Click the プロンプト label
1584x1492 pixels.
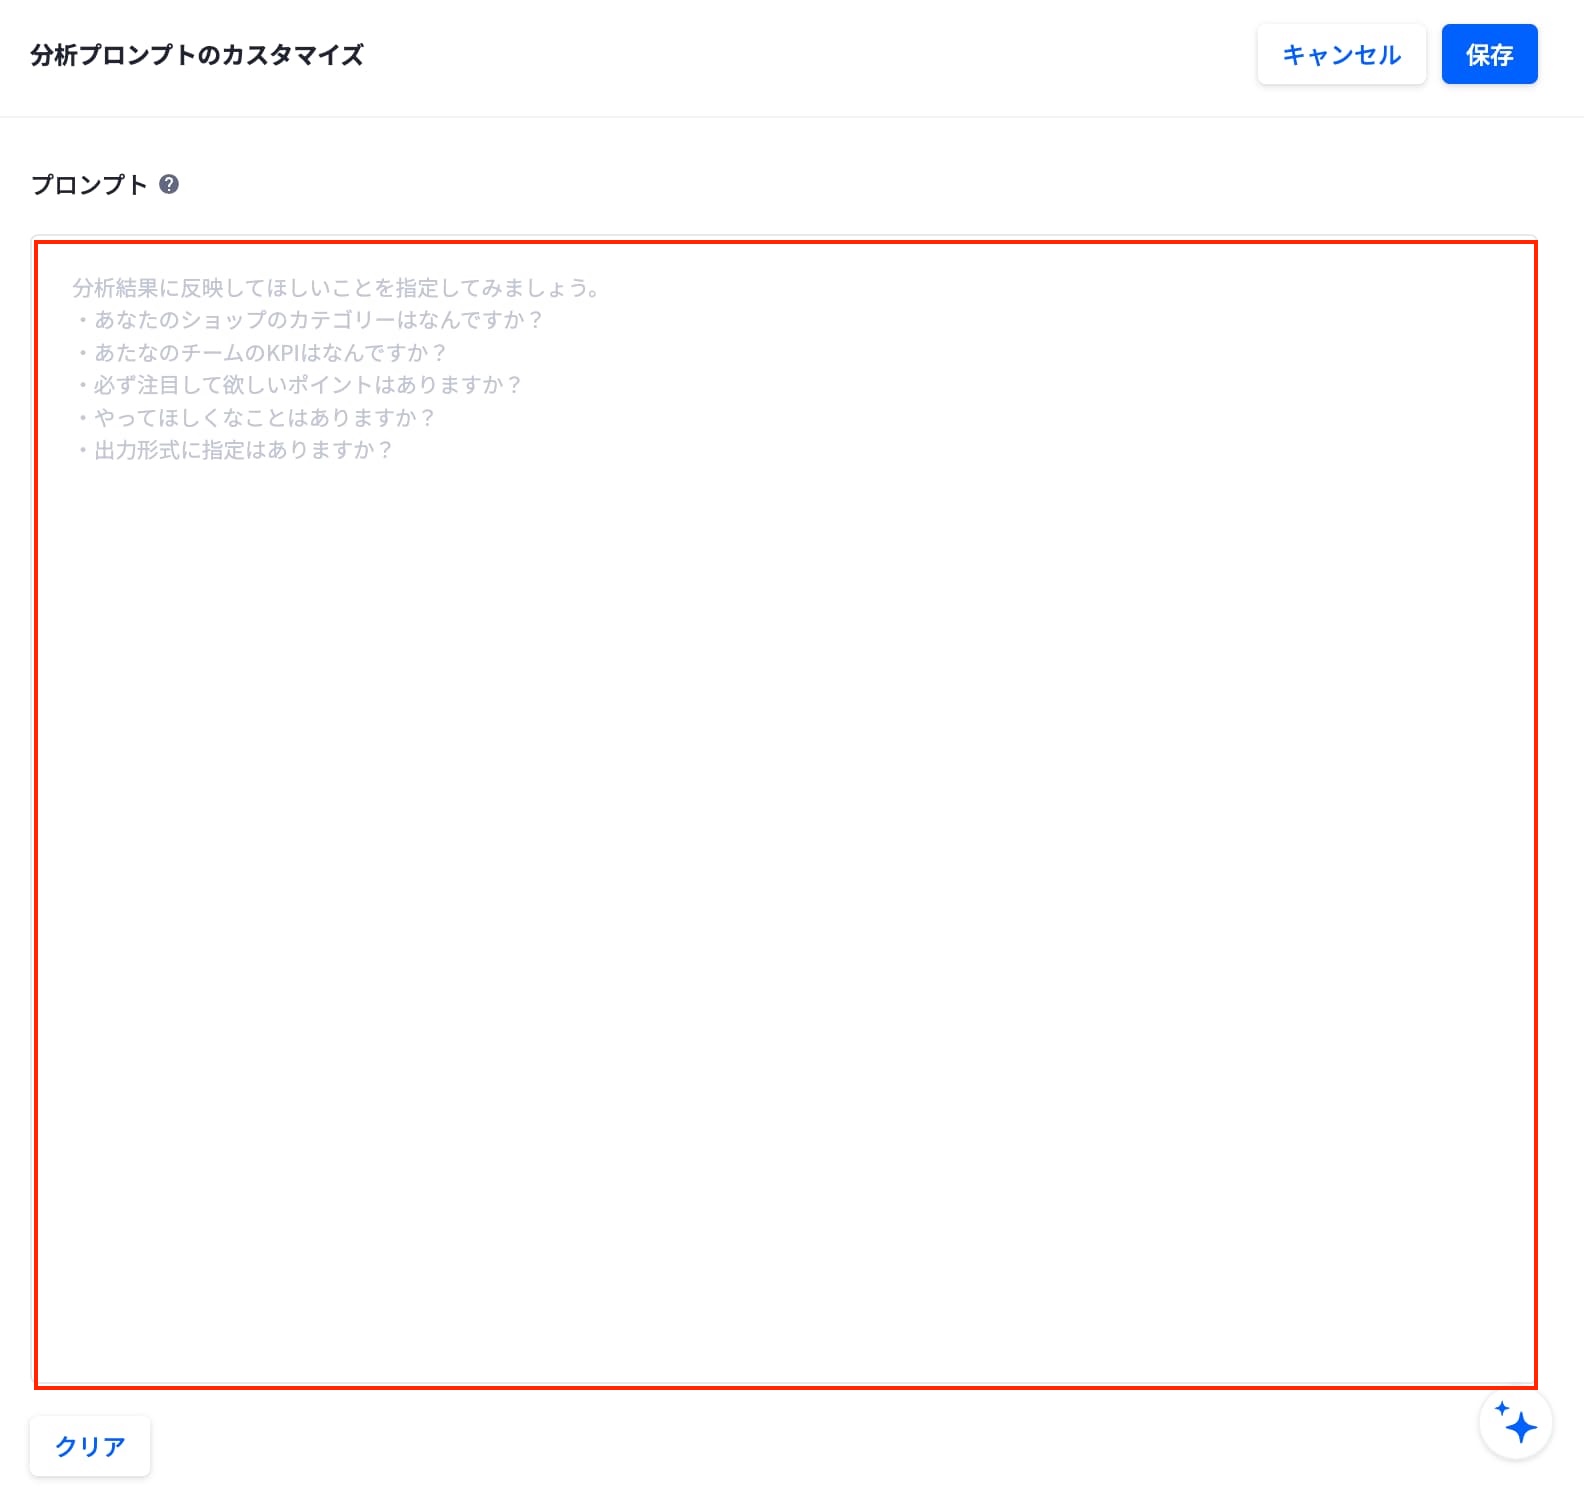click(89, 184)
